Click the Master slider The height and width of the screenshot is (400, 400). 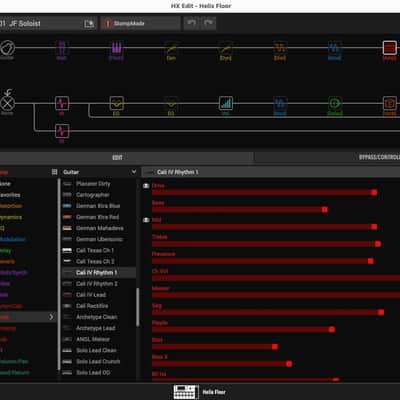(276, 295)
